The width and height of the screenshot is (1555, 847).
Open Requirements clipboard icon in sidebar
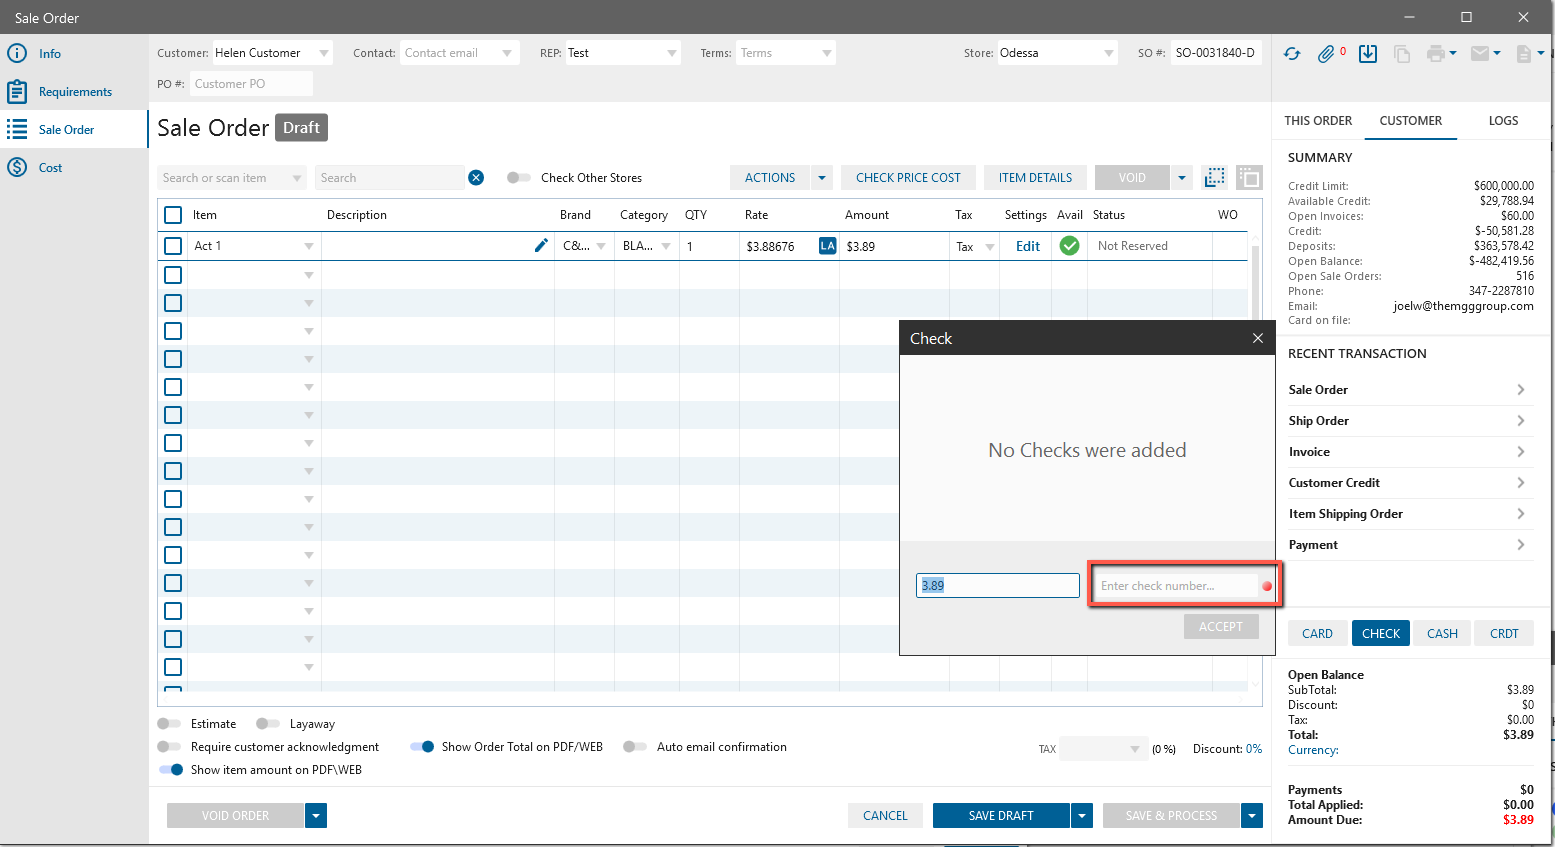[x=17, y=91]
